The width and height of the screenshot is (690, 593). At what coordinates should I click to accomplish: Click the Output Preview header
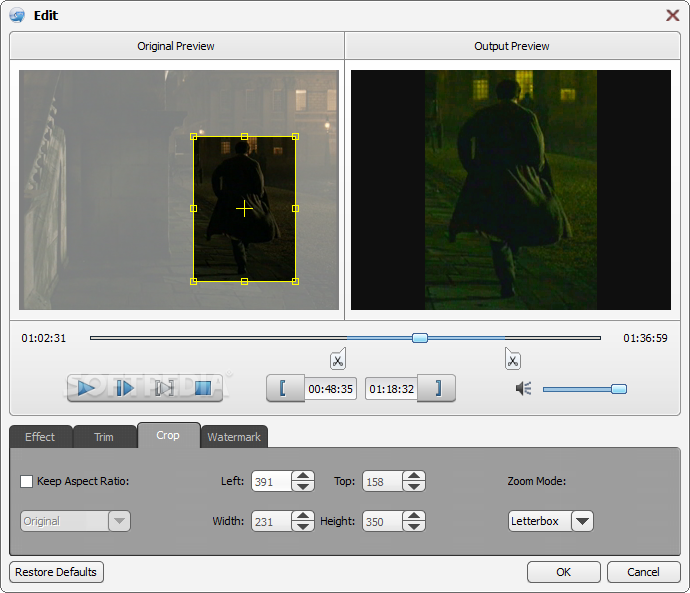coord(512,46)
